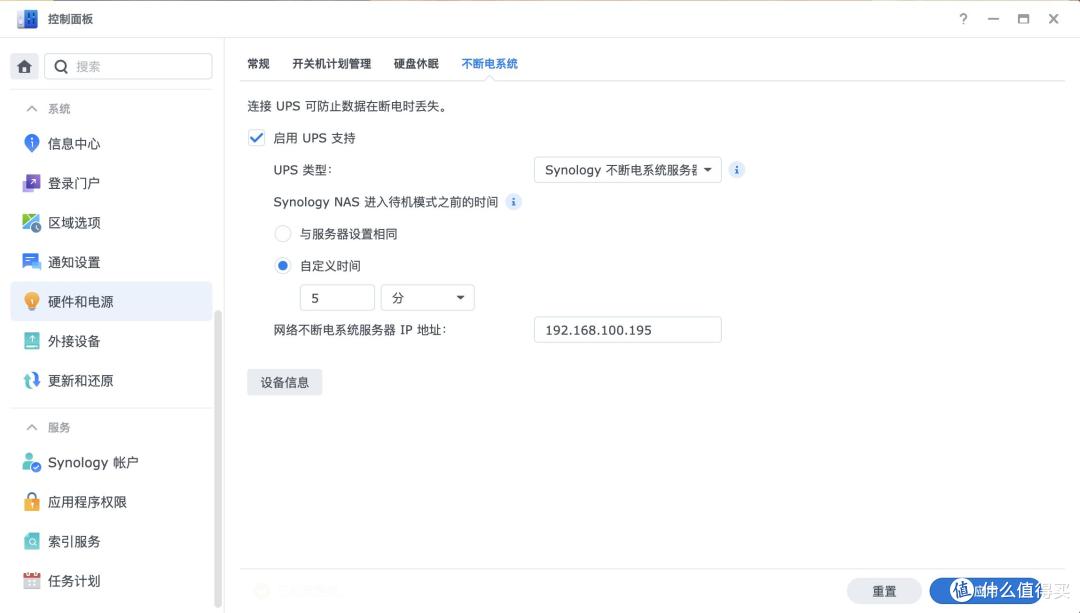
Task: Click the sidebar vertical scrollbar
Action: (218, 458)
